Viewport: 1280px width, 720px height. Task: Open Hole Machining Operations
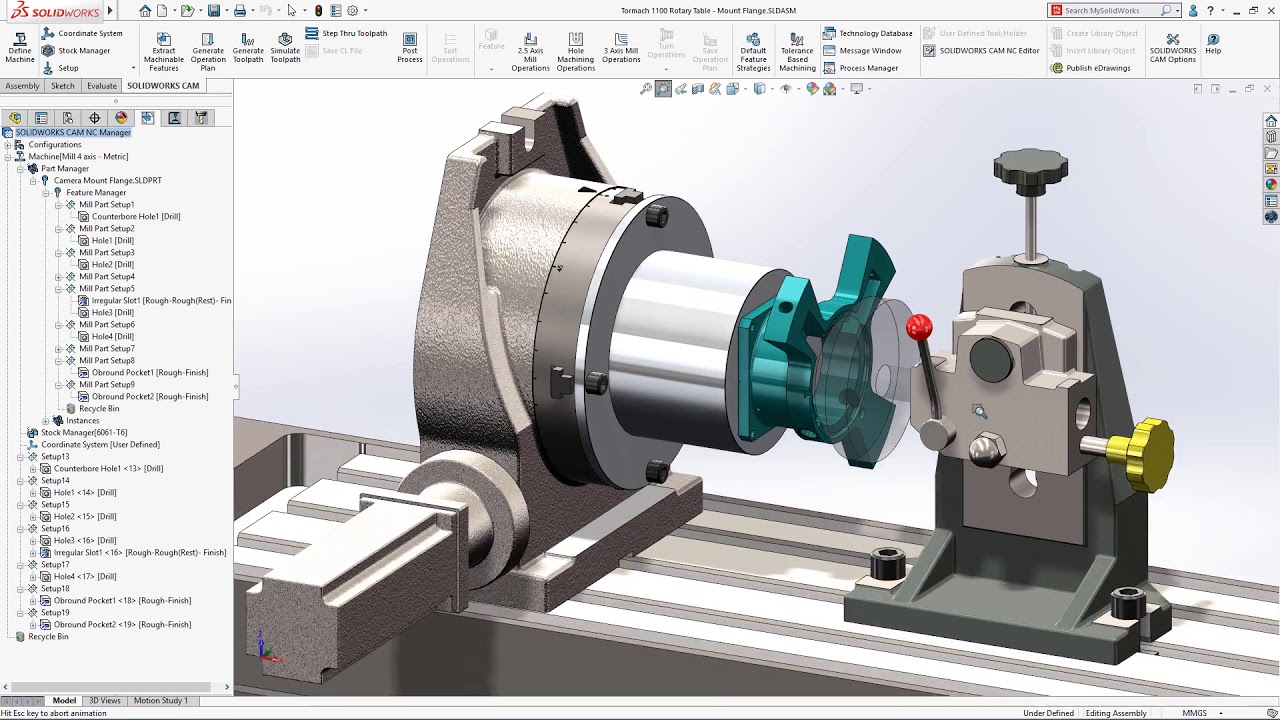pos(576,52)
